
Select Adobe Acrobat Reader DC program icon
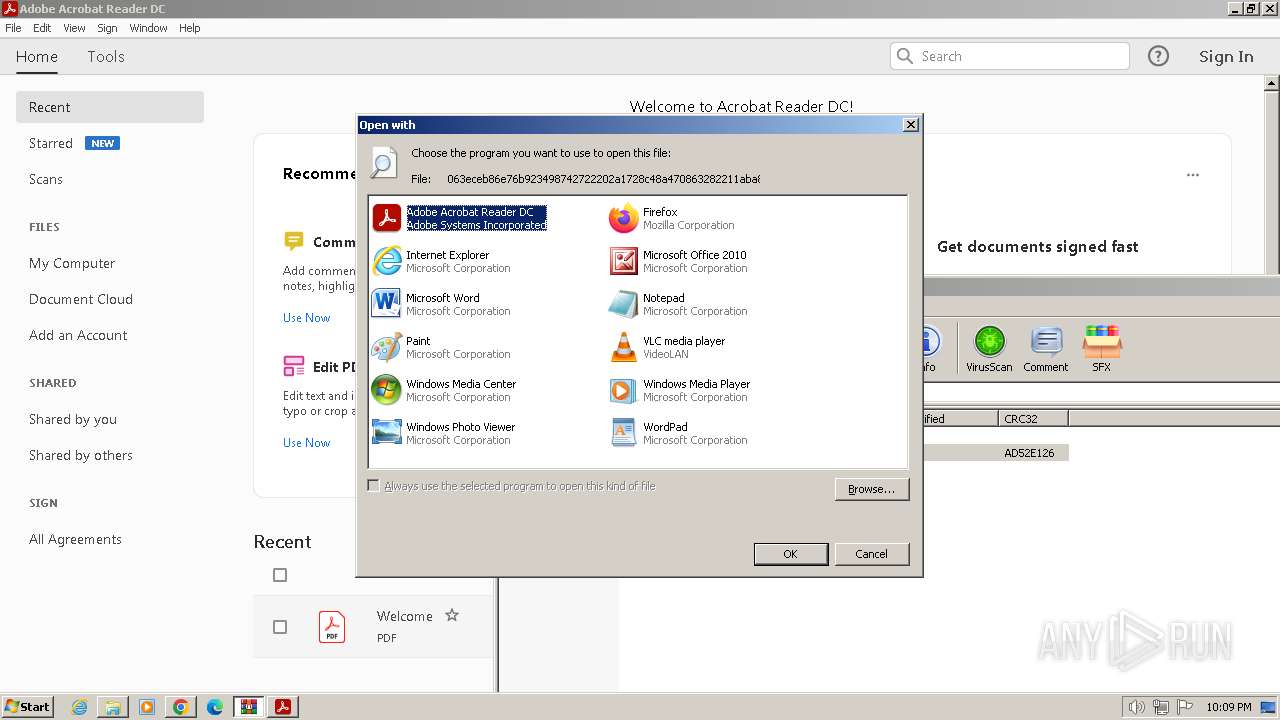point(387,218)
